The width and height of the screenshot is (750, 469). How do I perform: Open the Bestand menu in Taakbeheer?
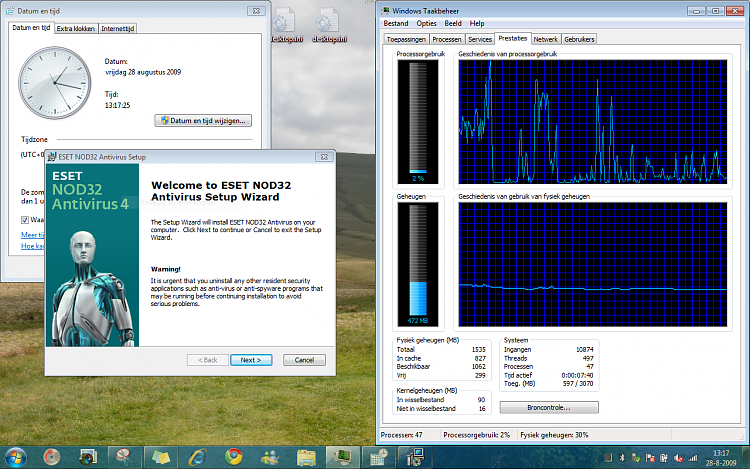click(396, 23)
